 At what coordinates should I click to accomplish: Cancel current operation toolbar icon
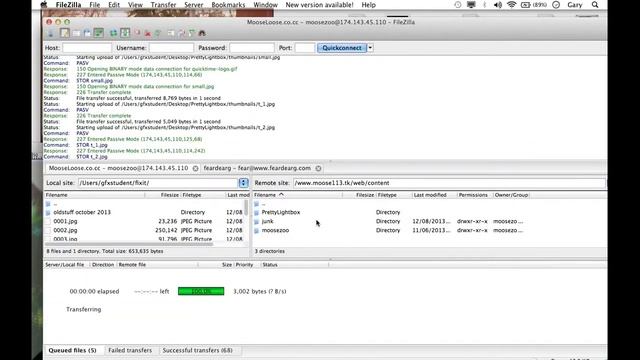[137, 33]
